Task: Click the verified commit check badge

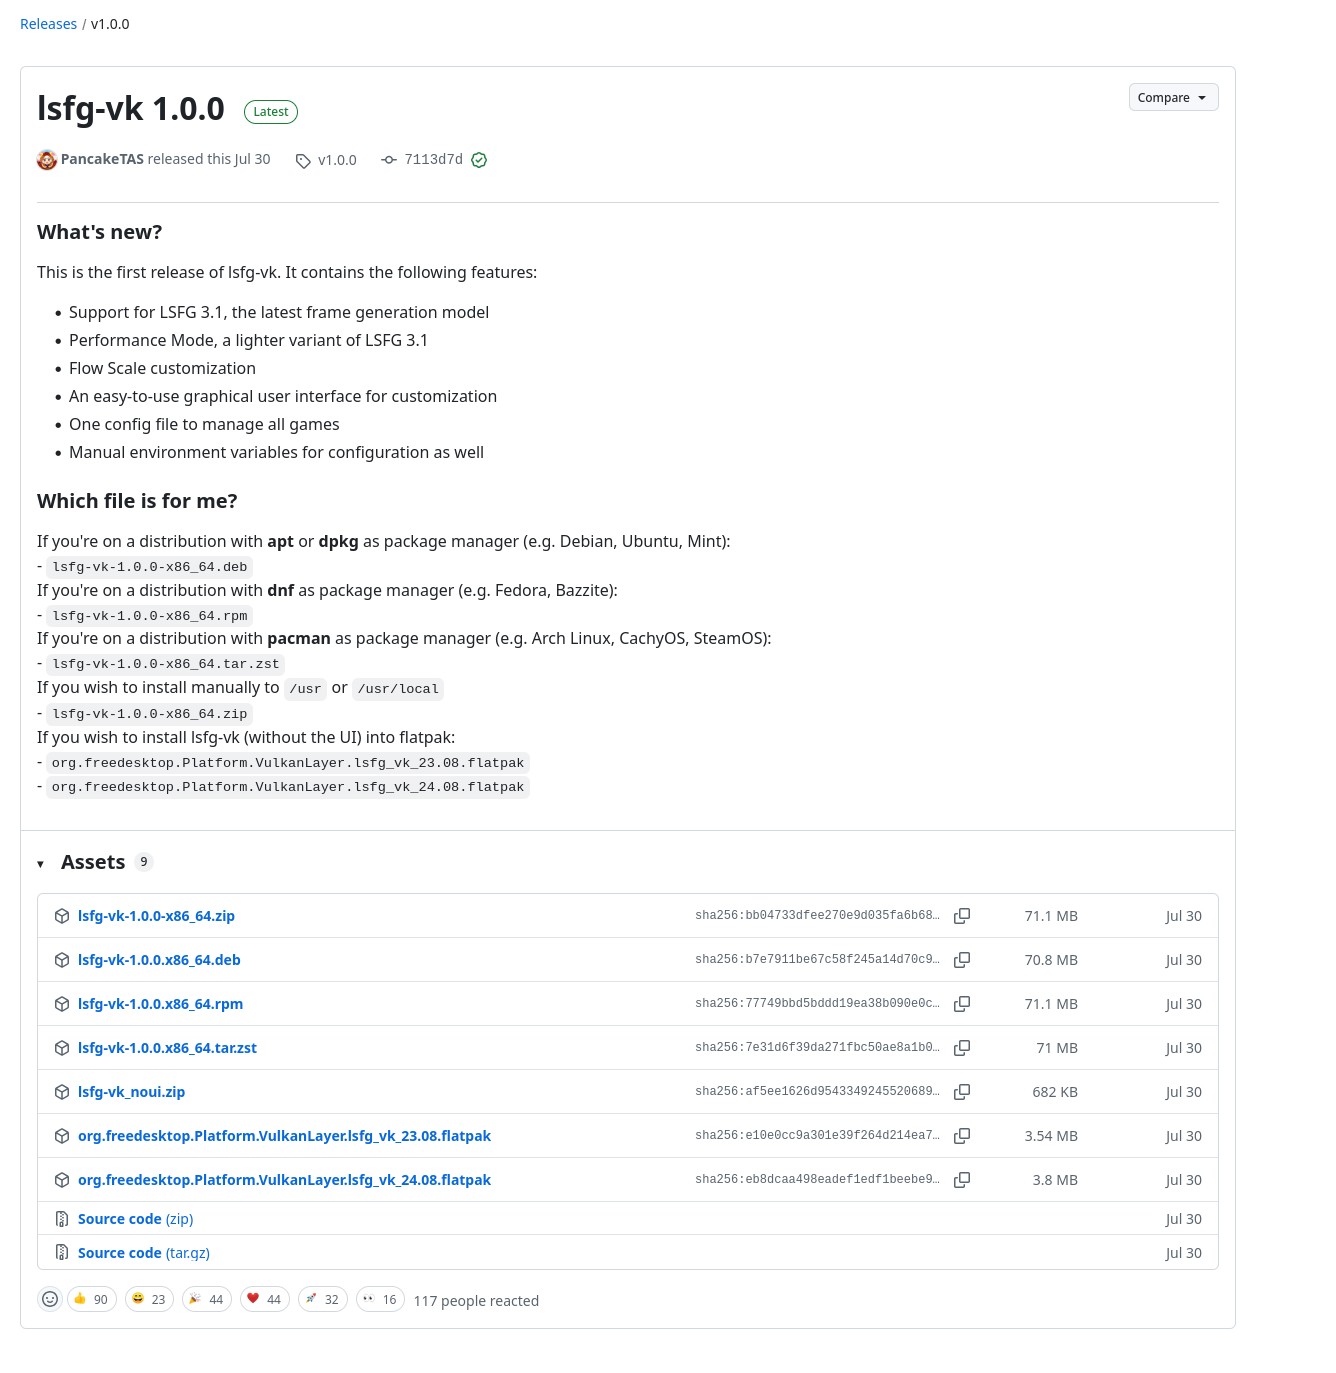Action: [479, 160]
